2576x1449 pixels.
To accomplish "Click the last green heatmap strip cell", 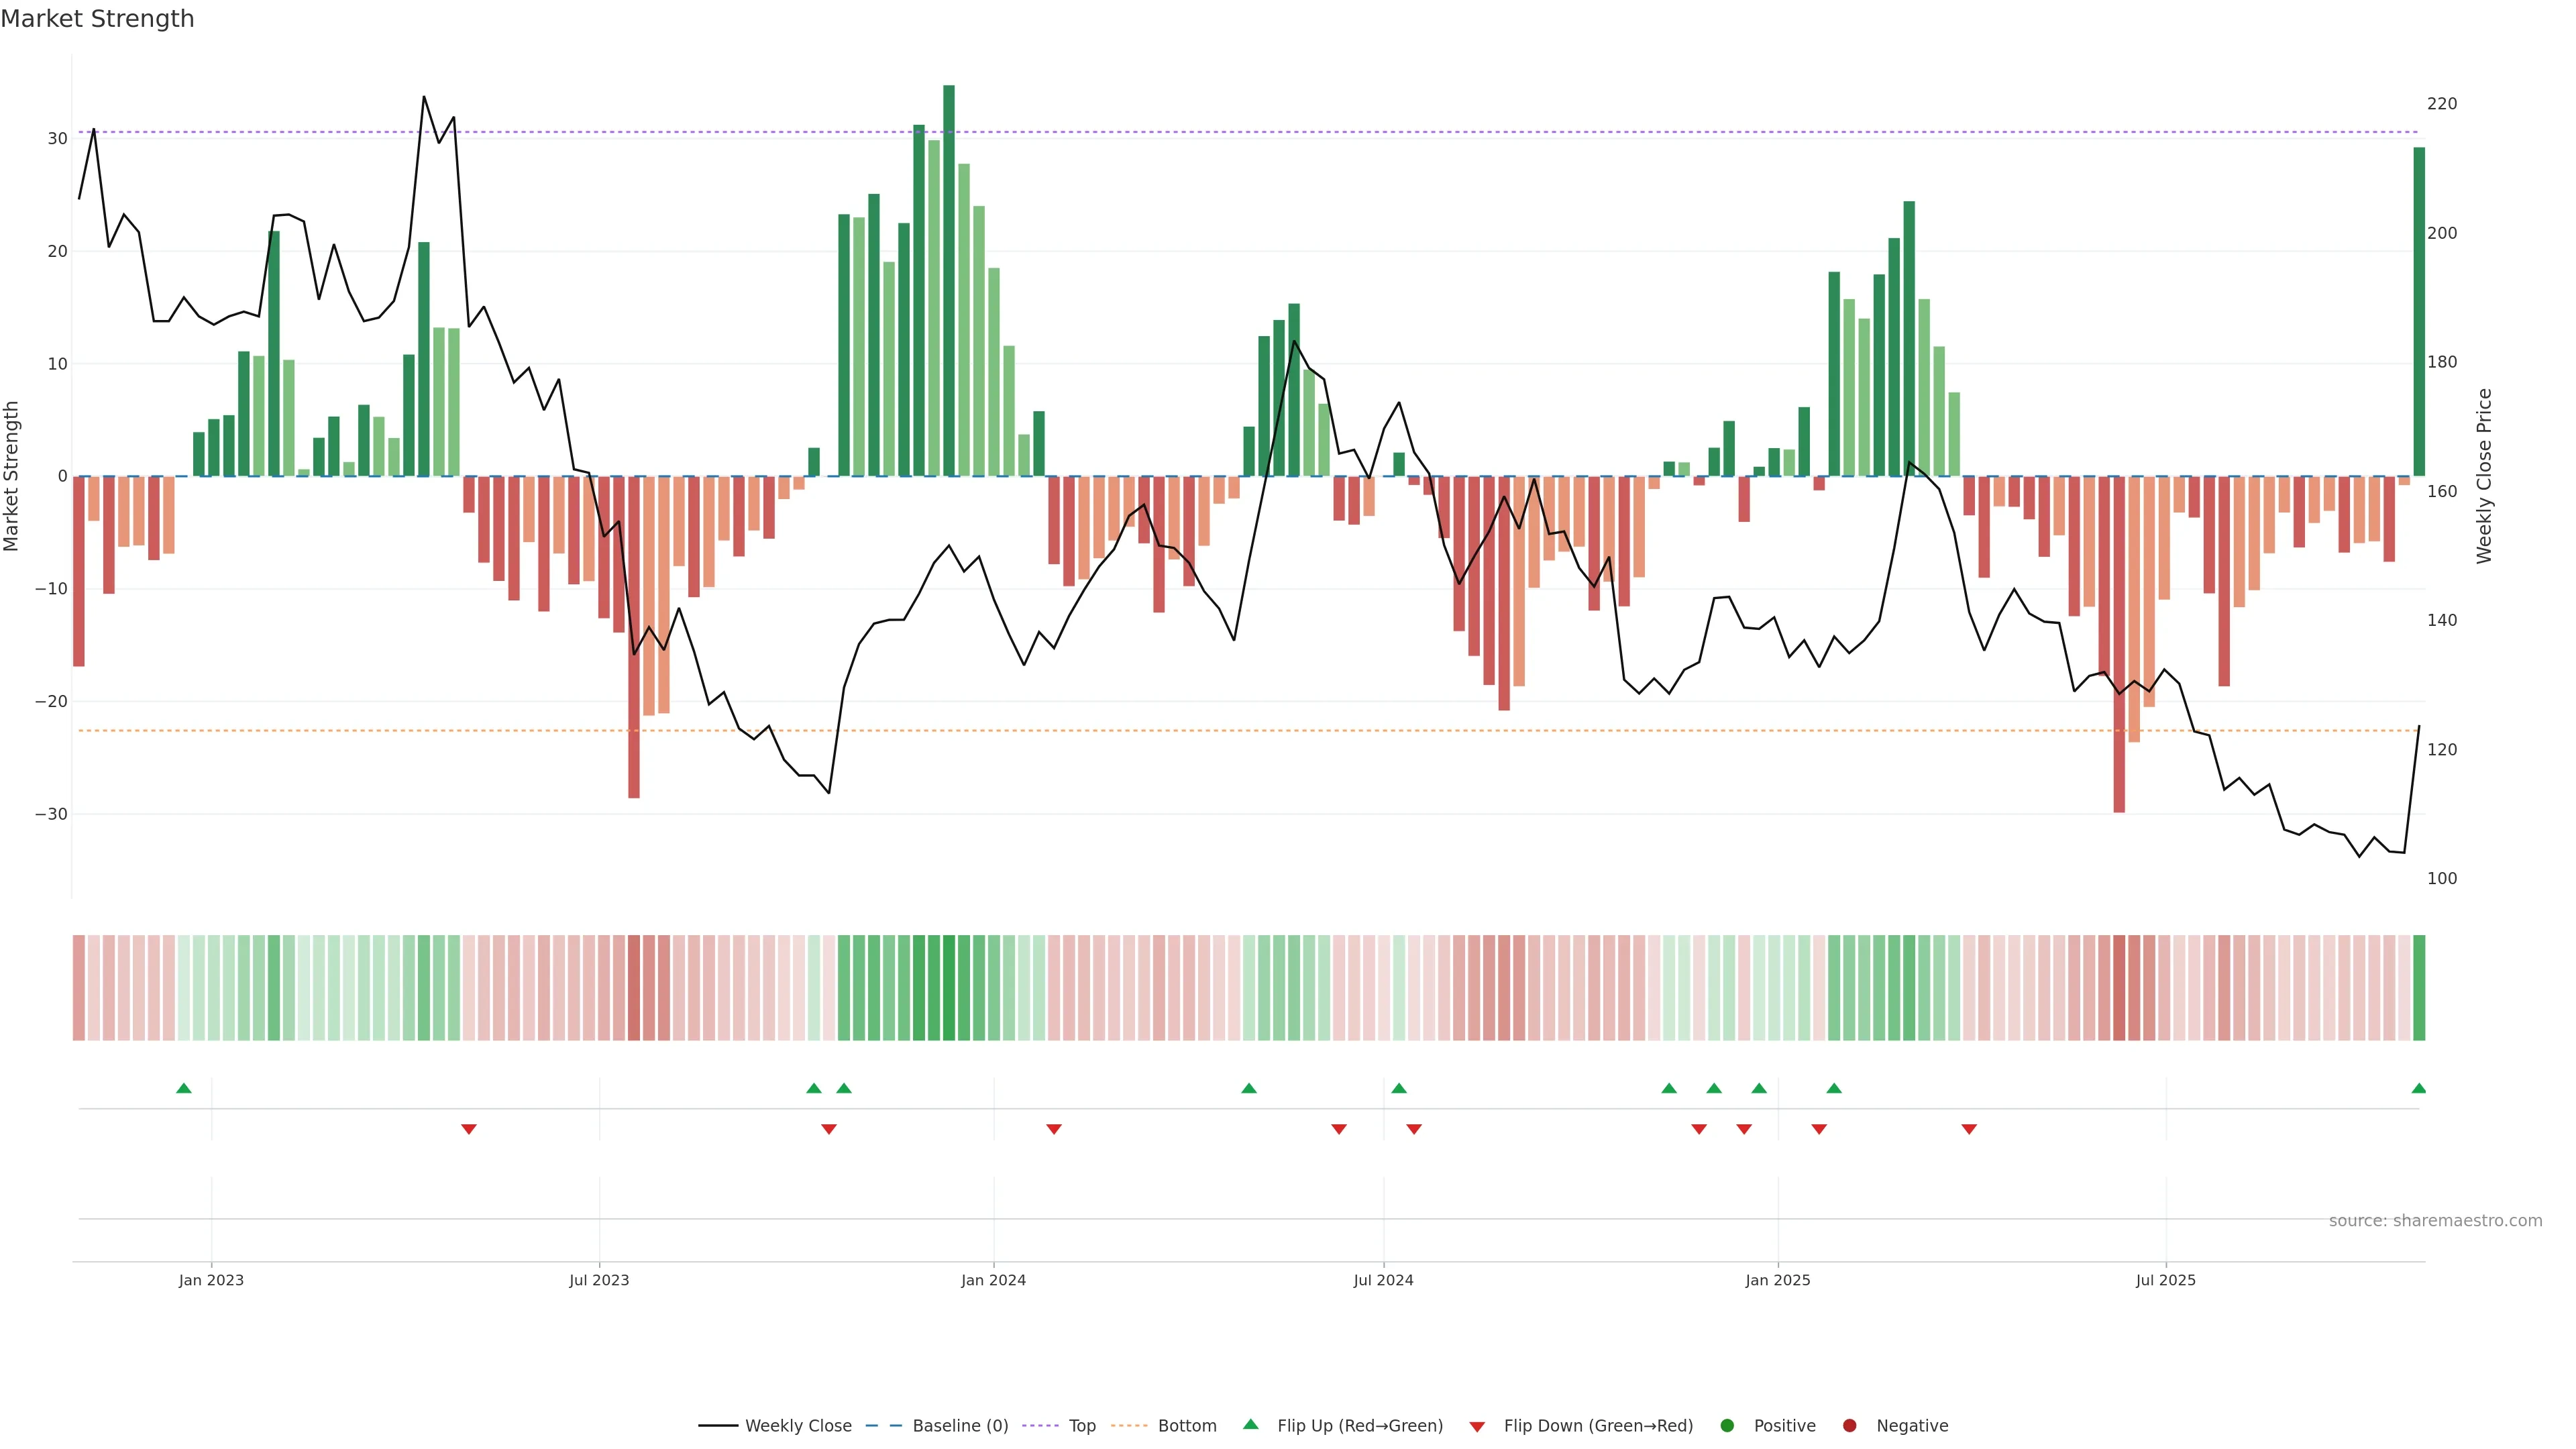I will pos(2418,988).
